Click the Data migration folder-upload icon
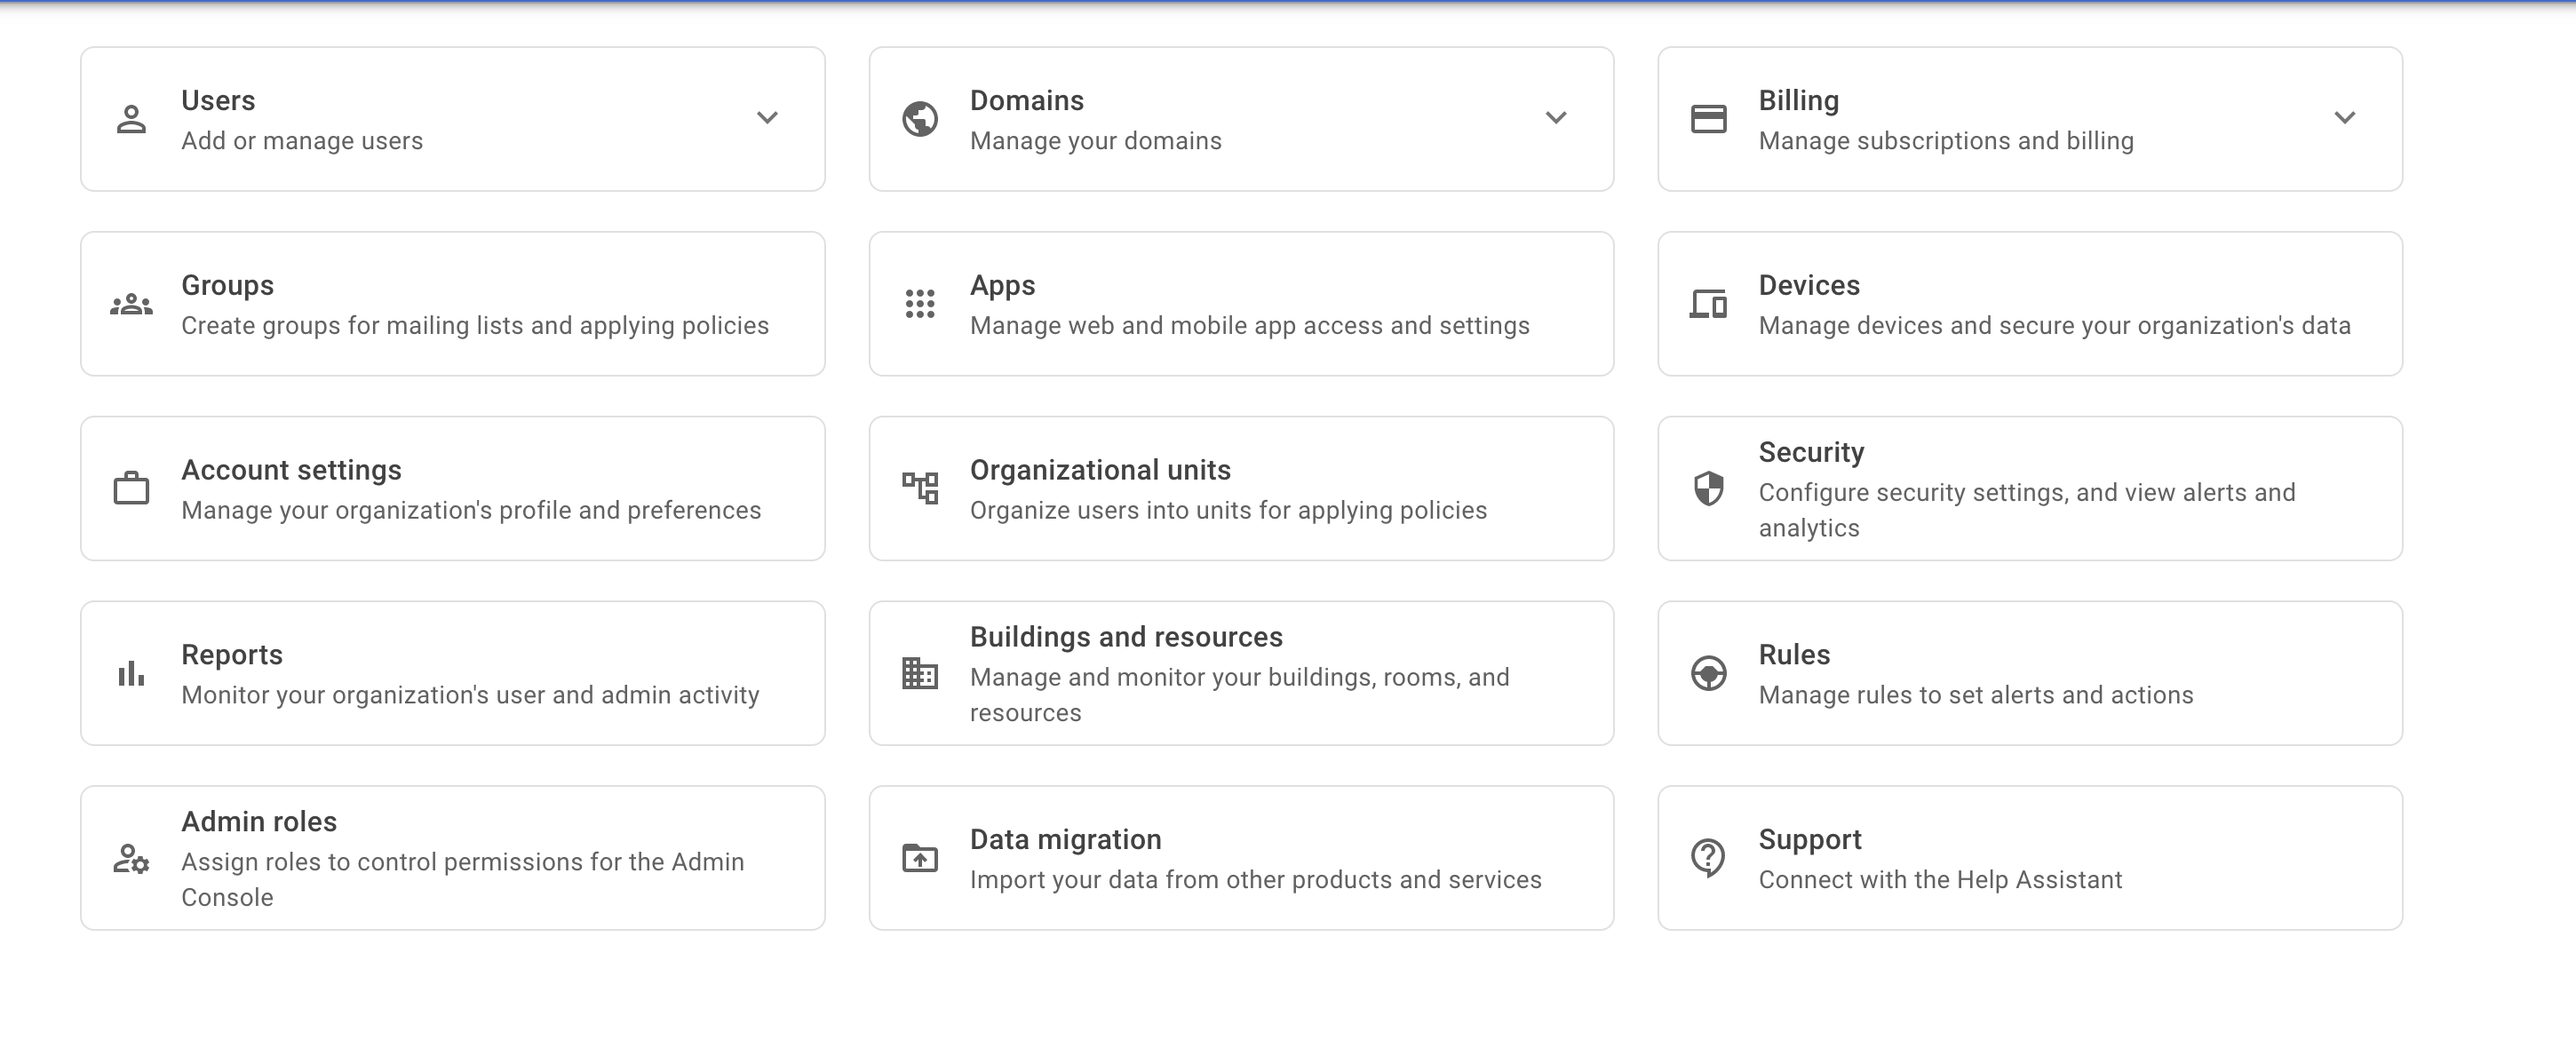The height and width of the screenshot is (1048, 2576). point(920,858)
